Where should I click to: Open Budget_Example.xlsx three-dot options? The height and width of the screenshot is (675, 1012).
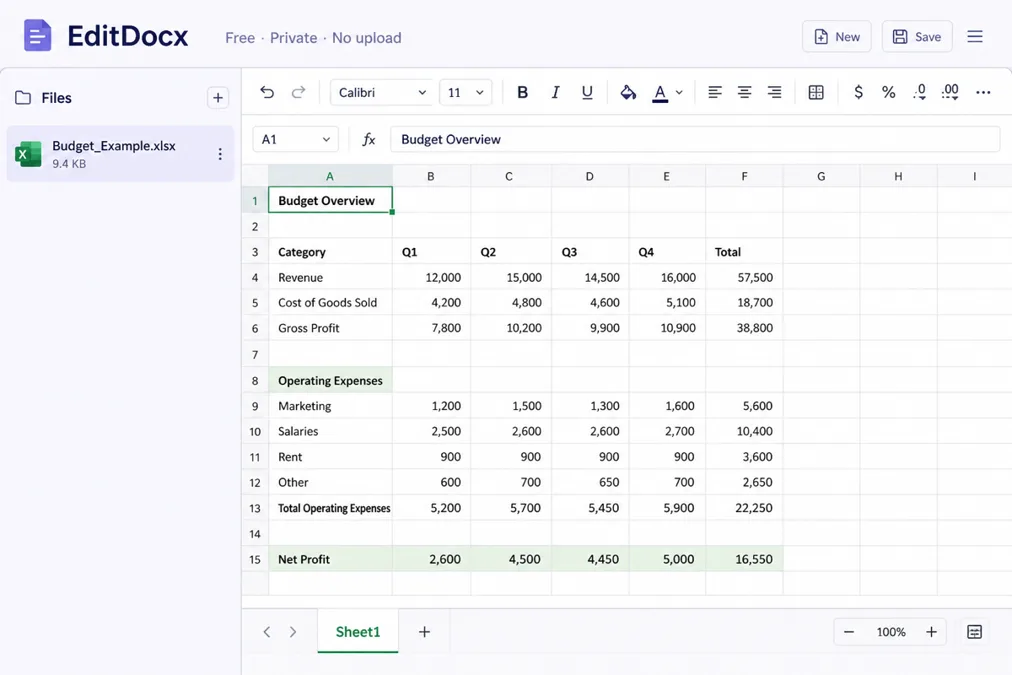tap(220, 154)
